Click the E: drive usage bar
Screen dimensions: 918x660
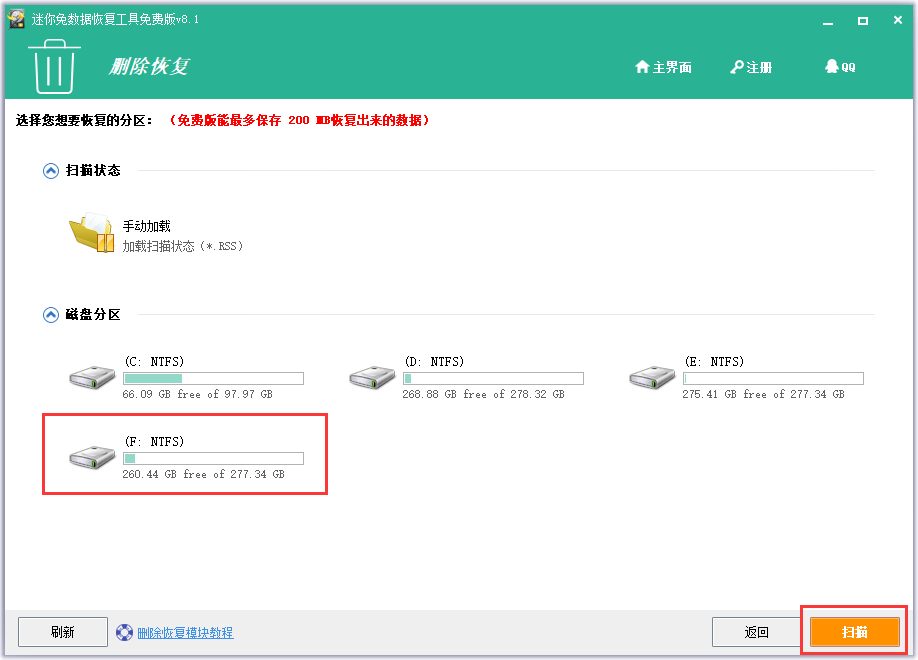[773, 378]
